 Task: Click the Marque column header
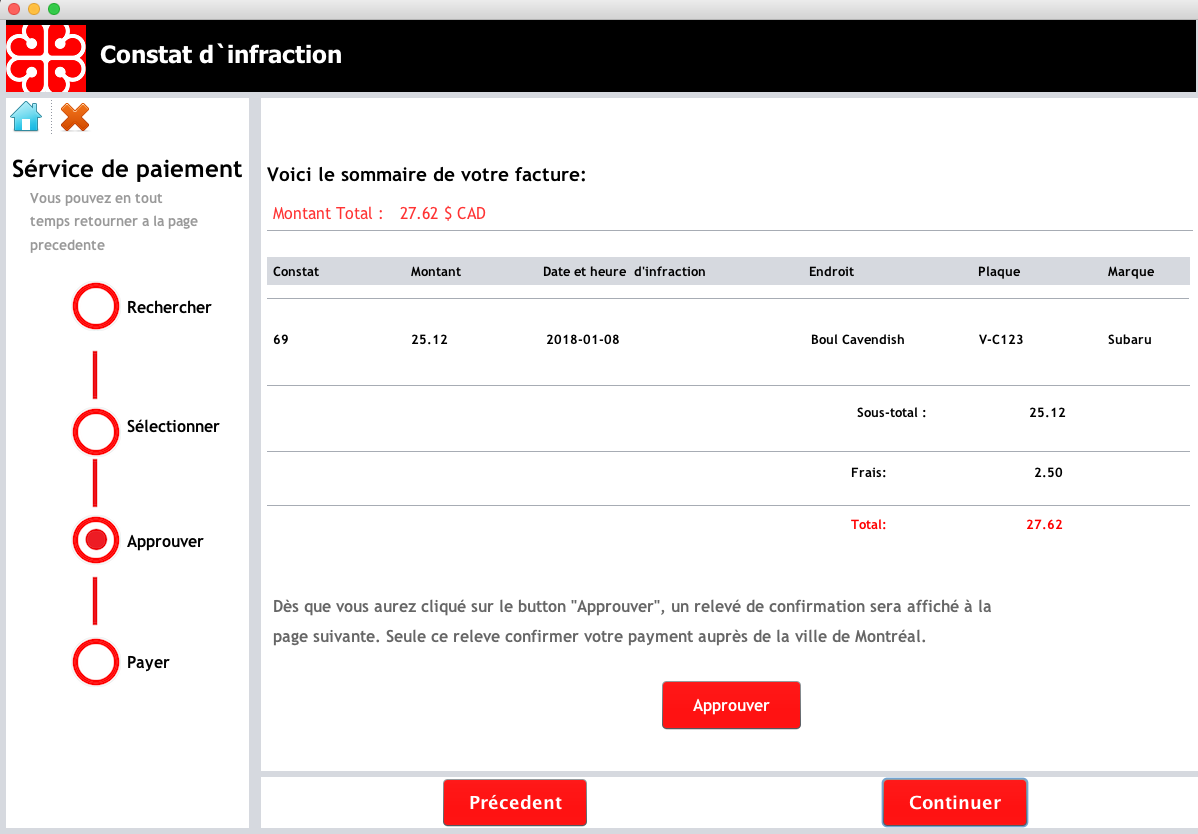click(1131, 271)
